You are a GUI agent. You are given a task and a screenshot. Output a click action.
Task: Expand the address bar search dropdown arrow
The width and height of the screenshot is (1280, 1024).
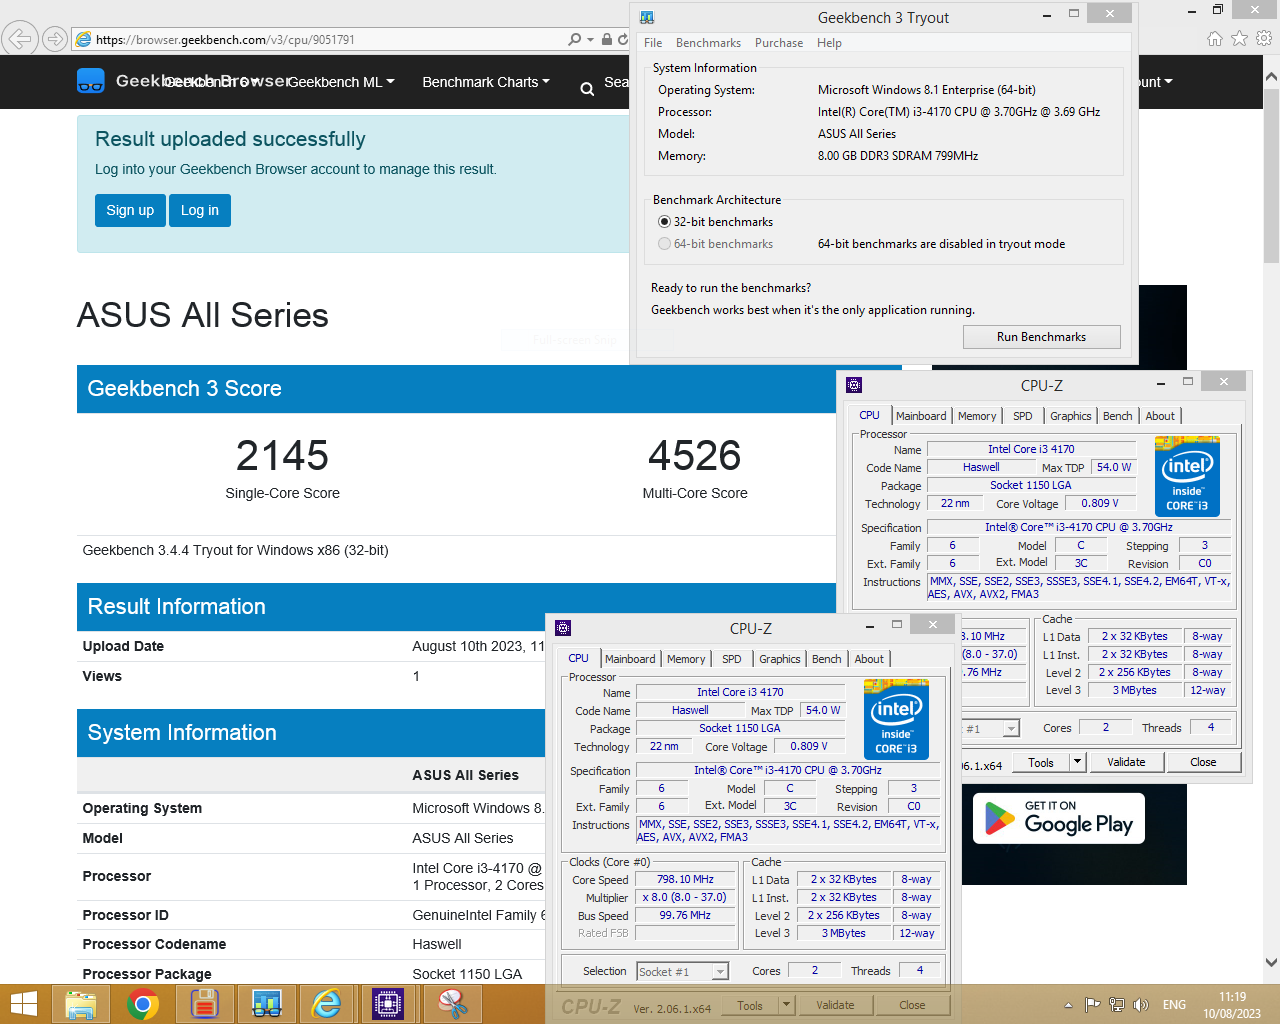591,39
